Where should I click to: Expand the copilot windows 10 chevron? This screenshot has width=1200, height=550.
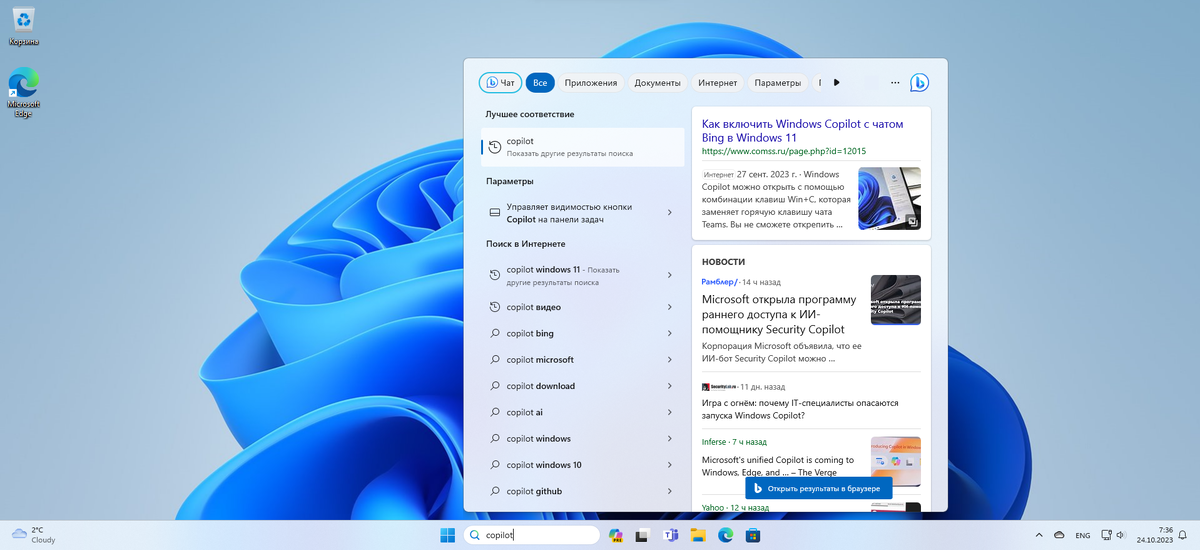pyautogui.click(x=669, y=465)
